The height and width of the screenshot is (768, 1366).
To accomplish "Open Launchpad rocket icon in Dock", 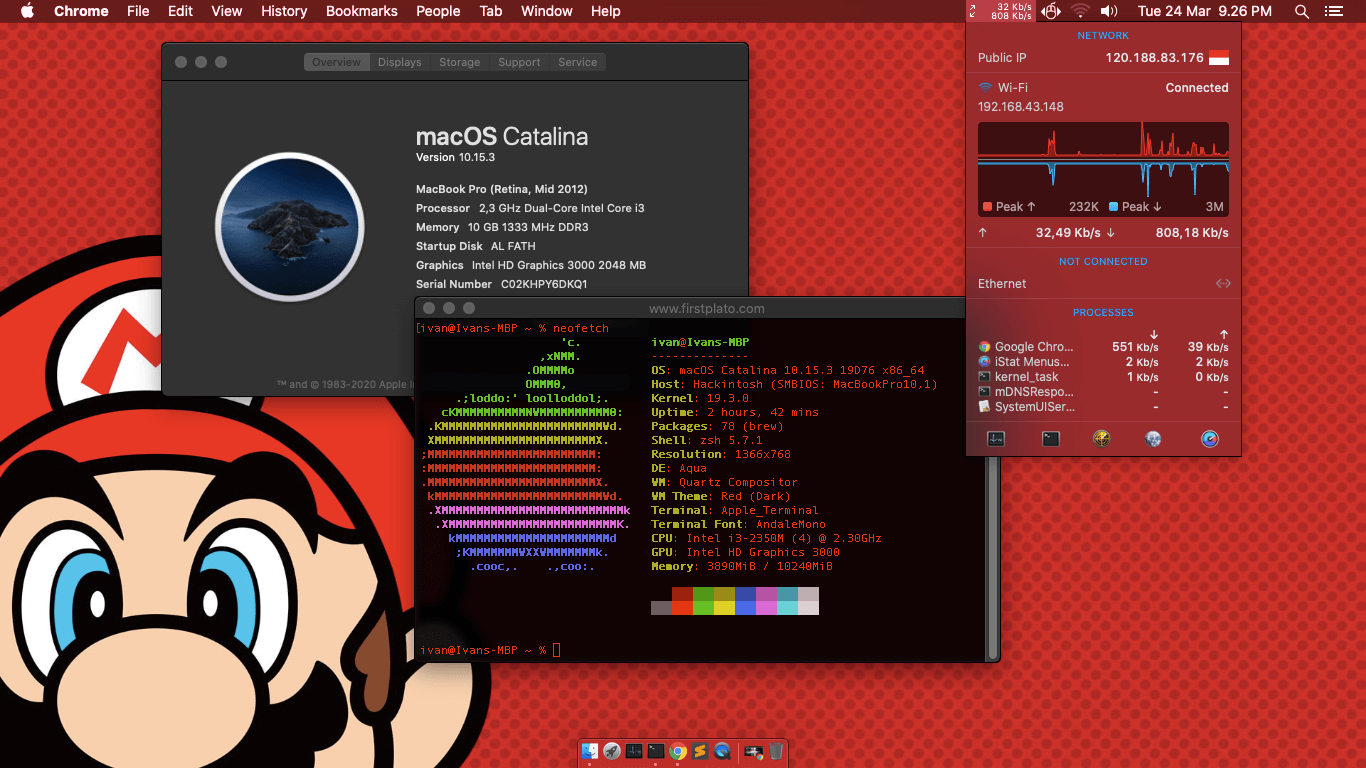I will tap(612, 751).
